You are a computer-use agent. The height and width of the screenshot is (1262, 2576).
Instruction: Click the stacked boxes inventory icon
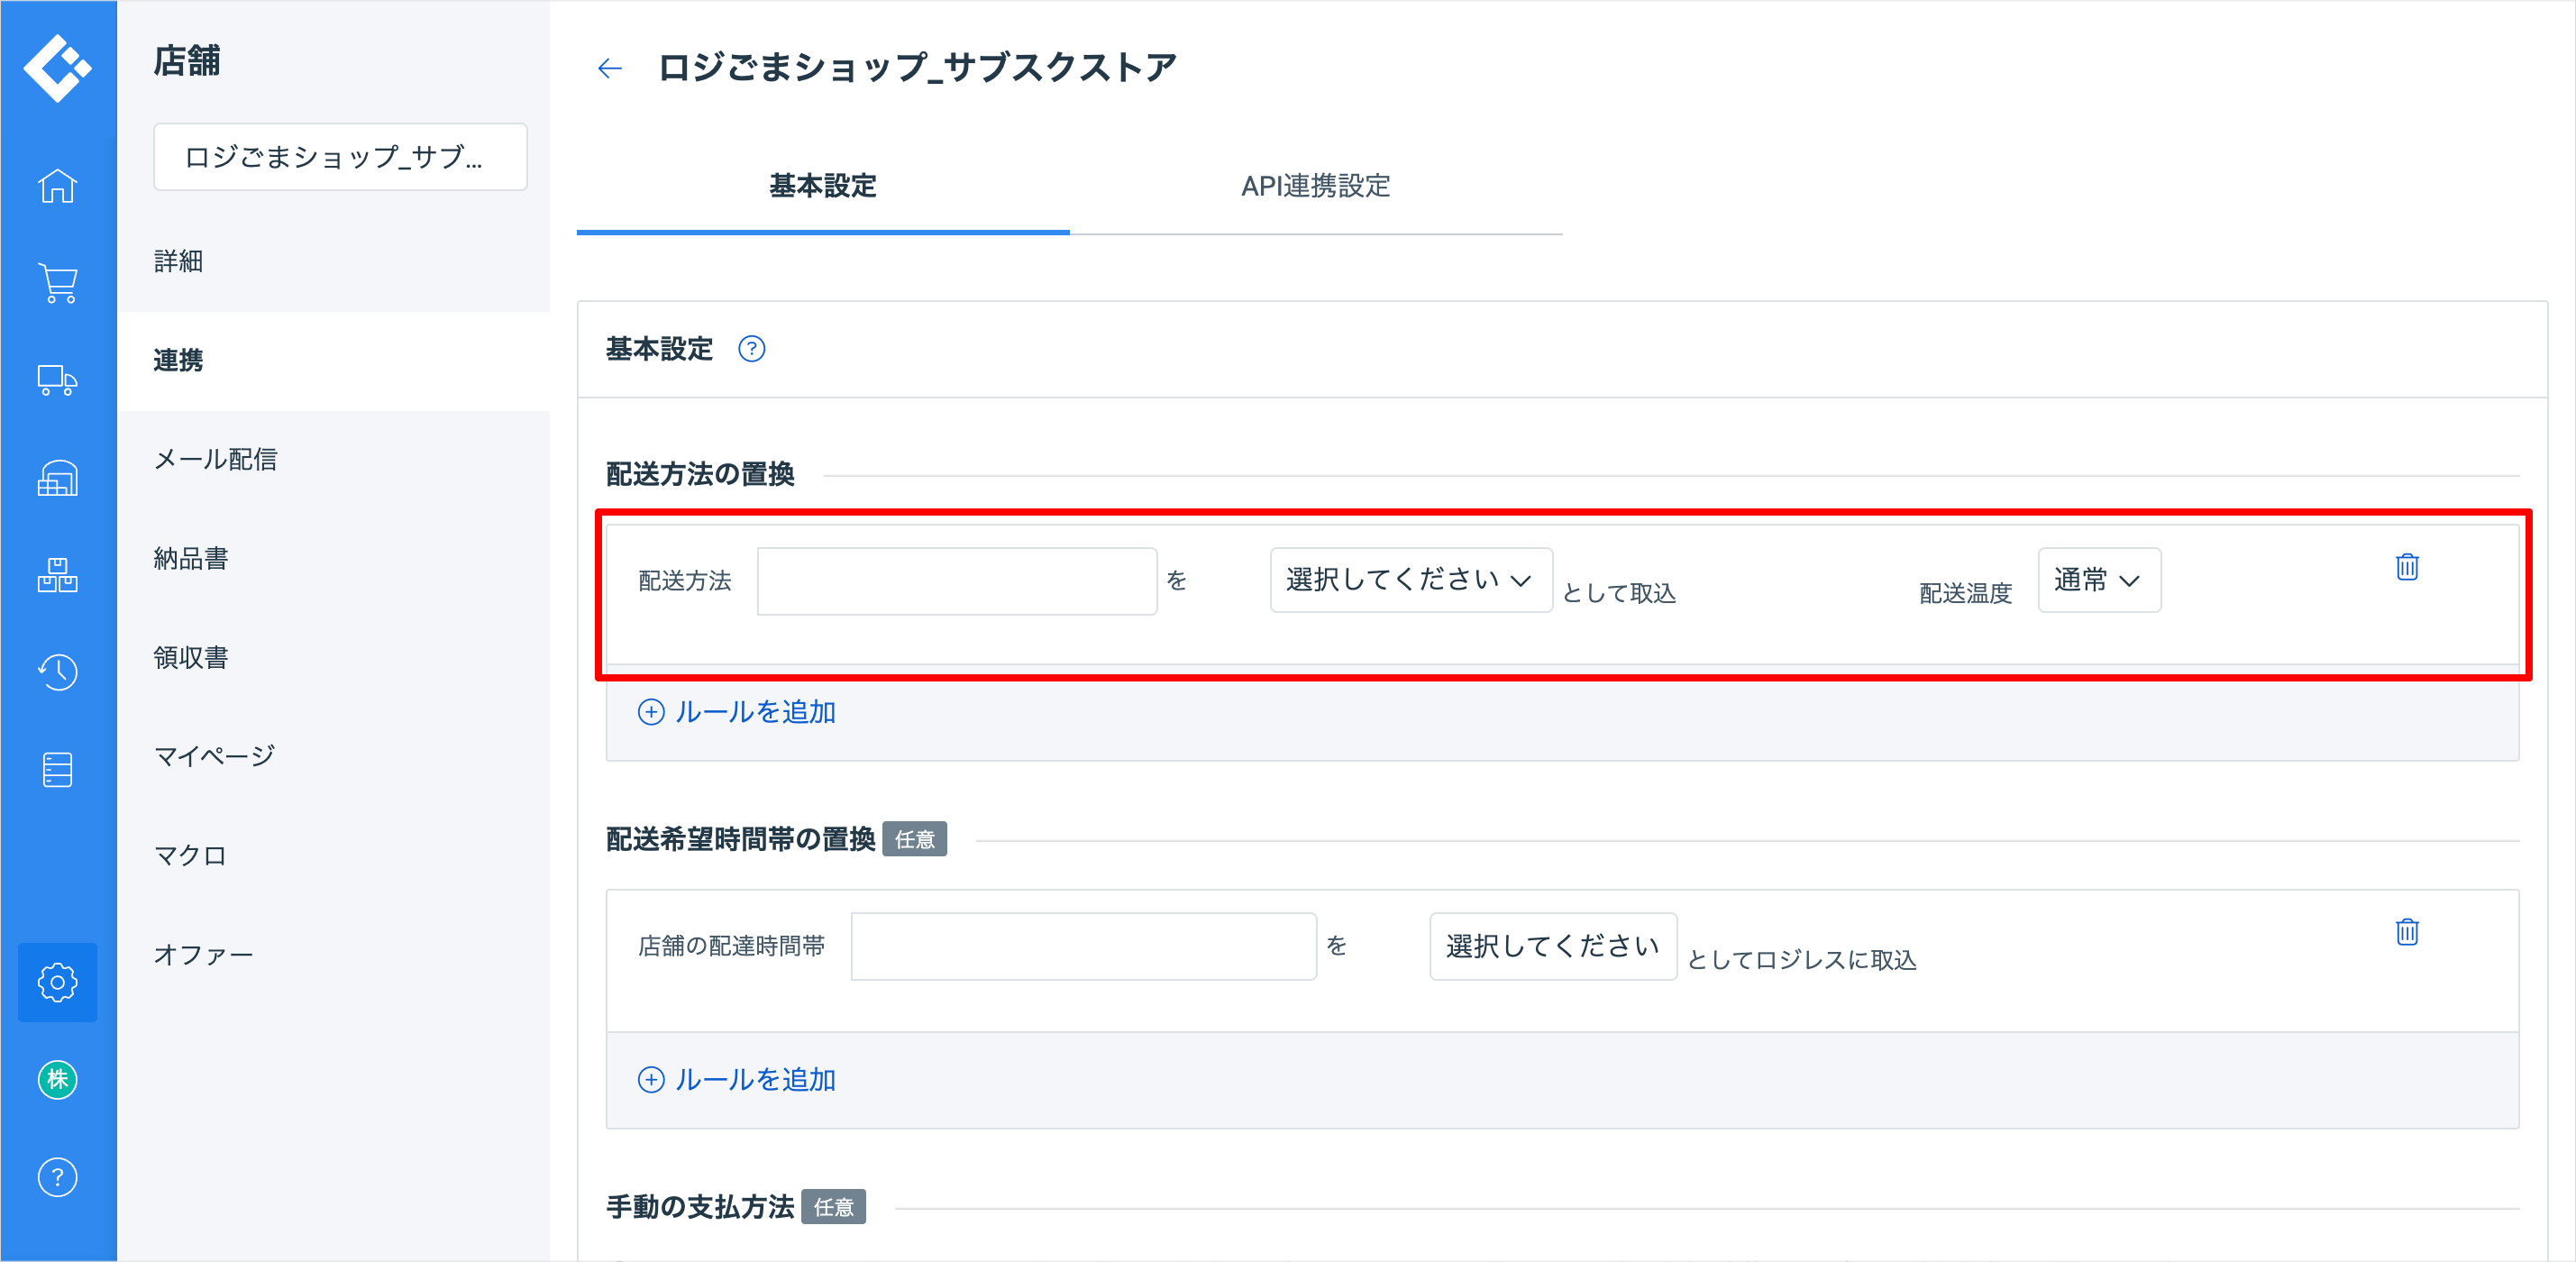57,575
